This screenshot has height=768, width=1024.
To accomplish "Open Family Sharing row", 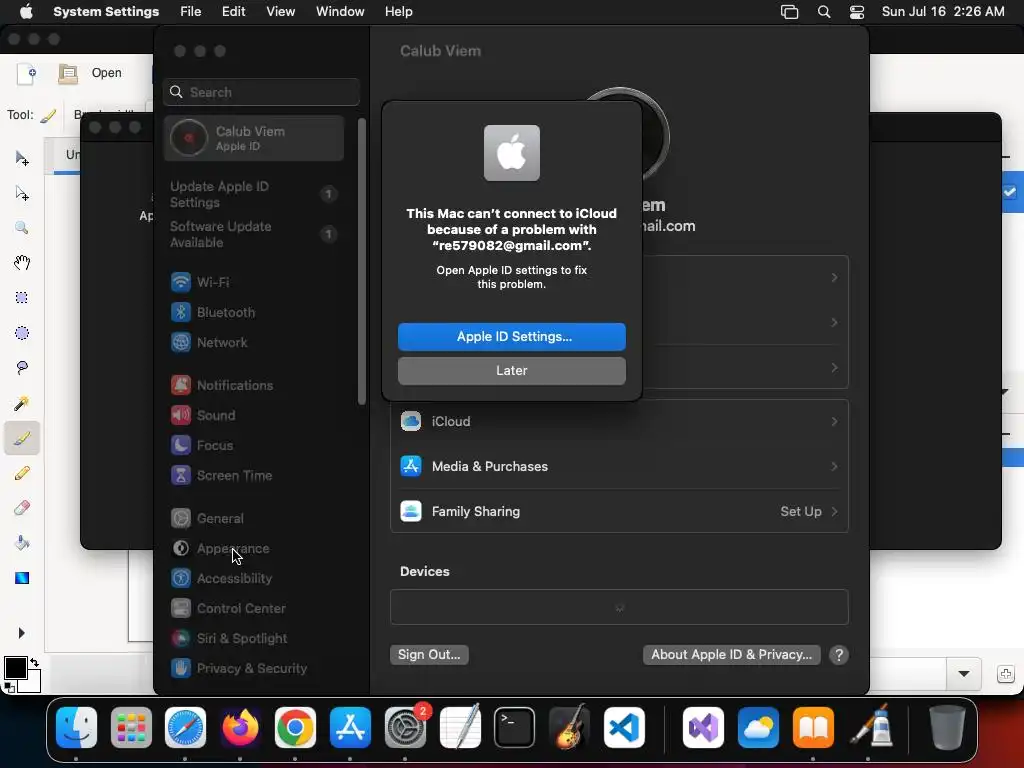I will 619,511.
